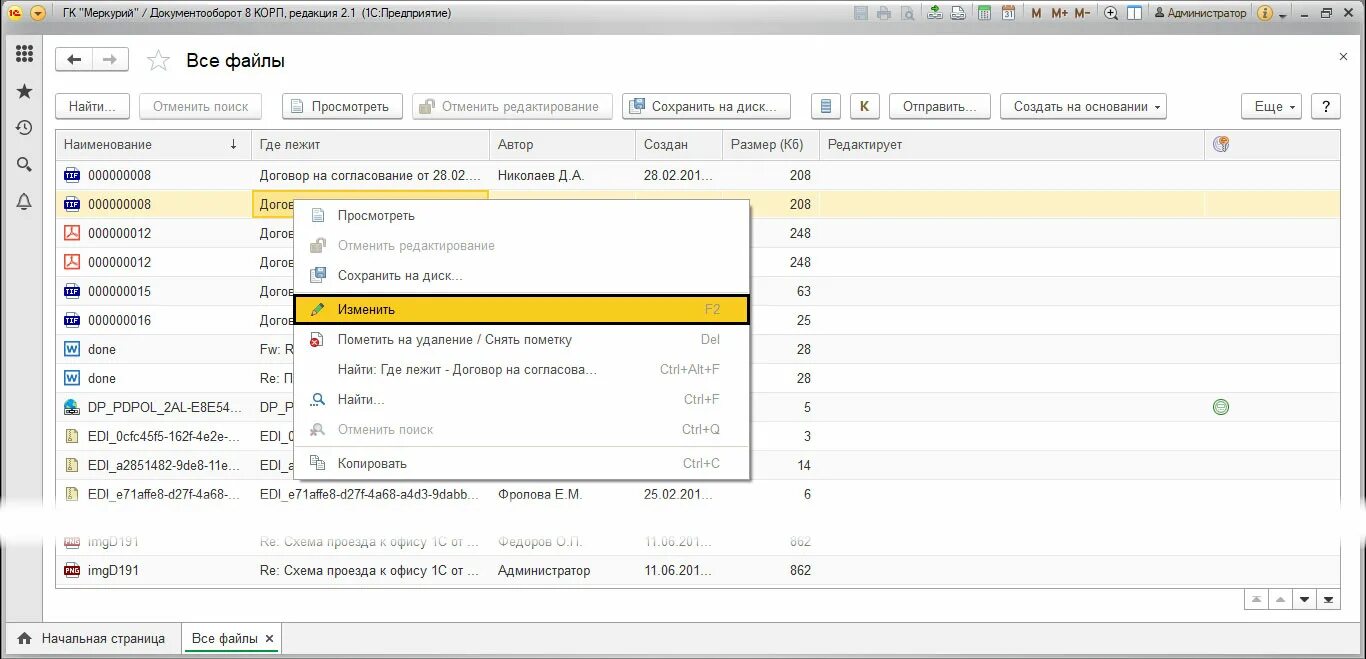Screen dimensions: 1366x659
Task: Click the 'Где лежит' column header
Action: pyautogui.click(x=370, y=144)
